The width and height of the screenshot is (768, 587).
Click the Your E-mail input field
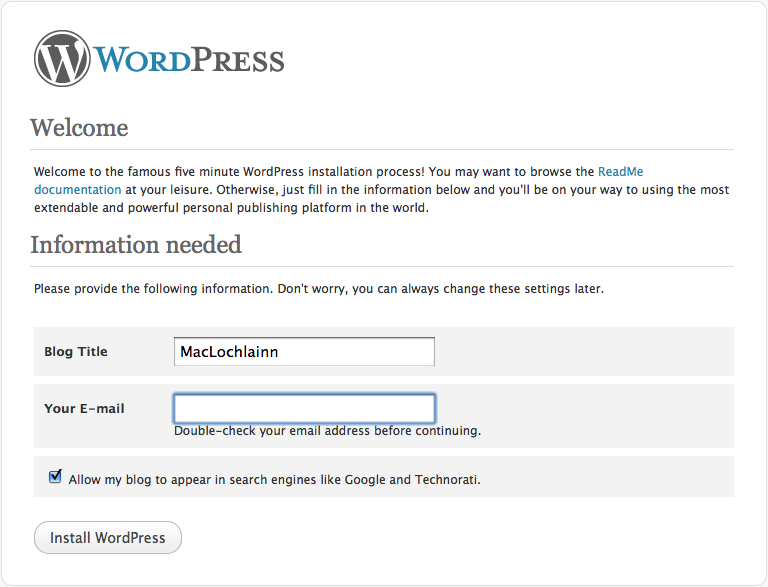coord(304,408)
